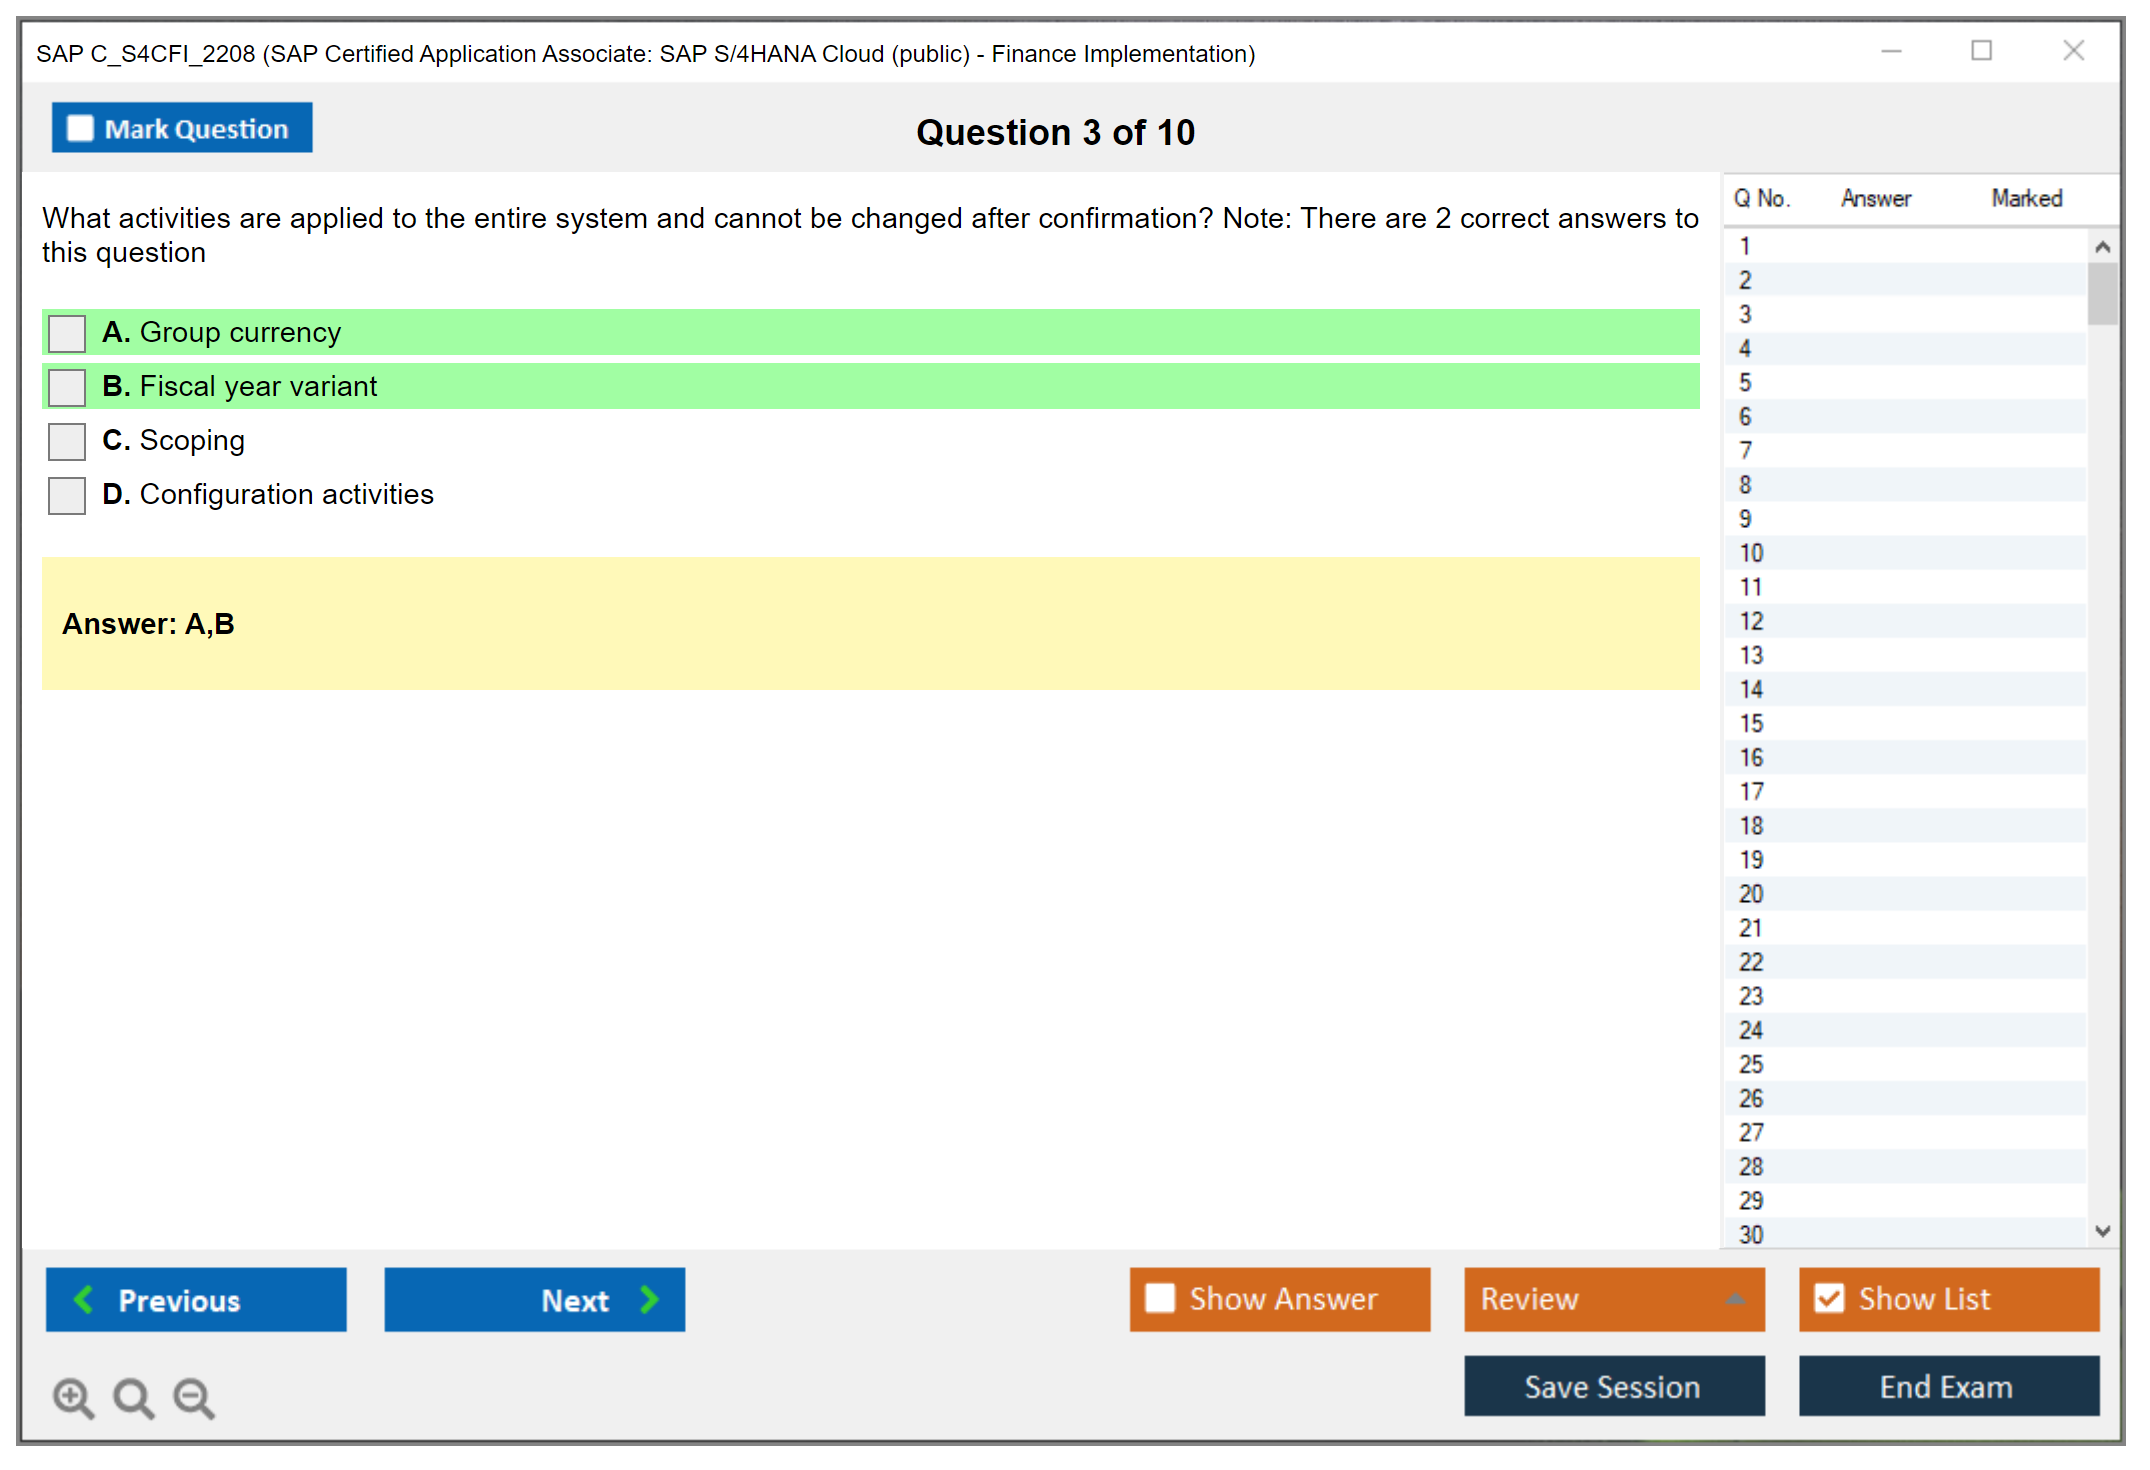Expand the Review dropdown menu
The height and width of the screenshot is (1470, 2150).
(1735, 1299)
